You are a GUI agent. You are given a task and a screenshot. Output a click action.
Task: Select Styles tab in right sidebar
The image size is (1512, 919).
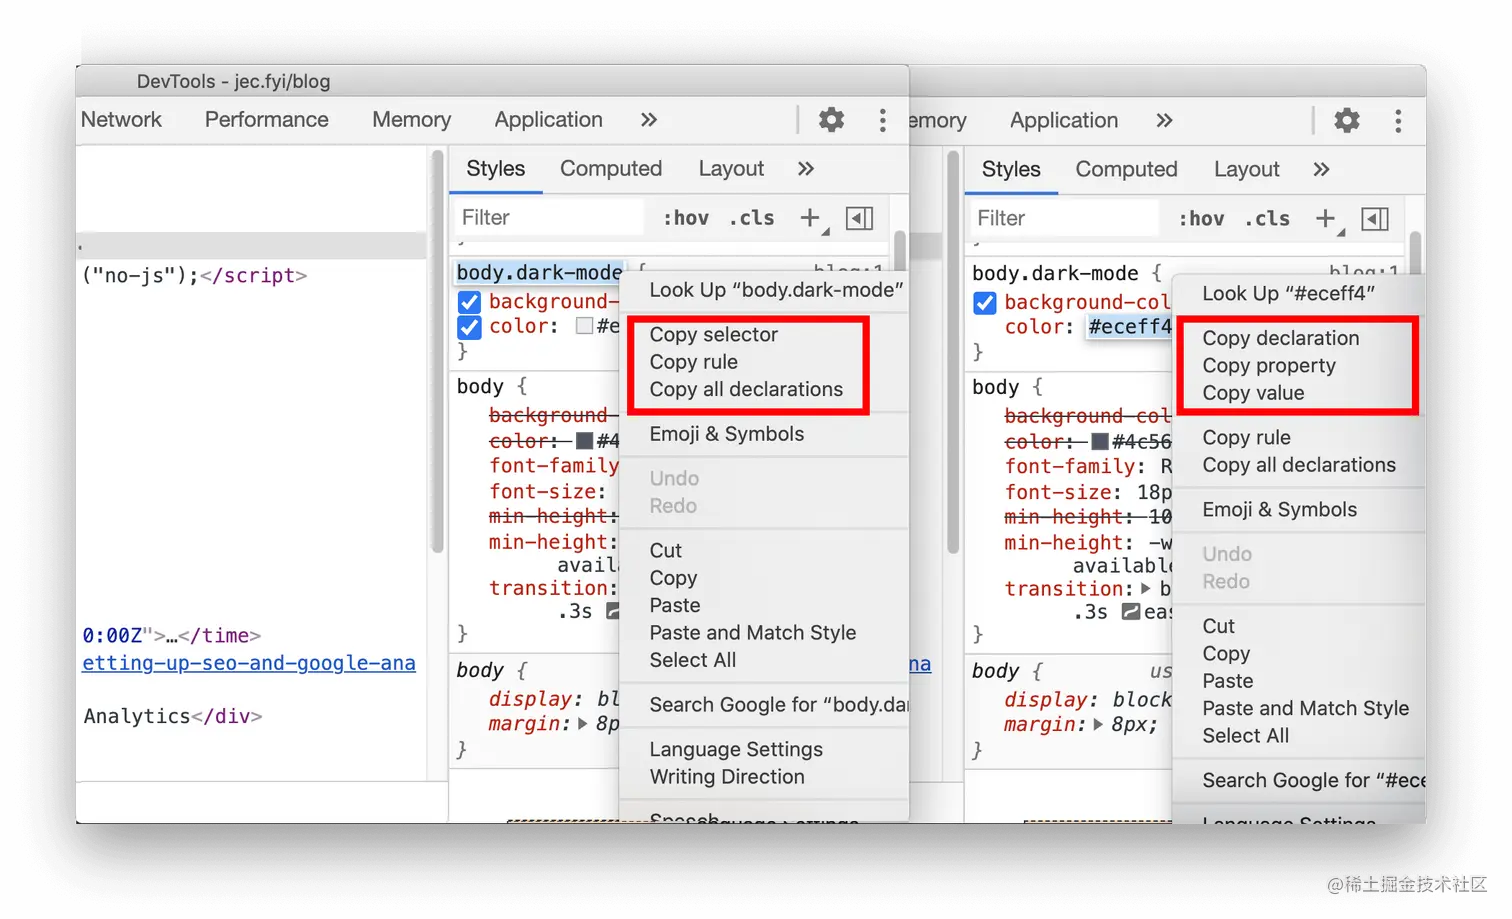coord(1011,170)
